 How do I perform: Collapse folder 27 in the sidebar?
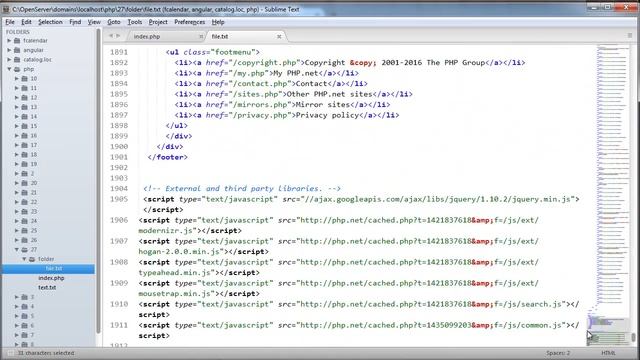point(17,249)
